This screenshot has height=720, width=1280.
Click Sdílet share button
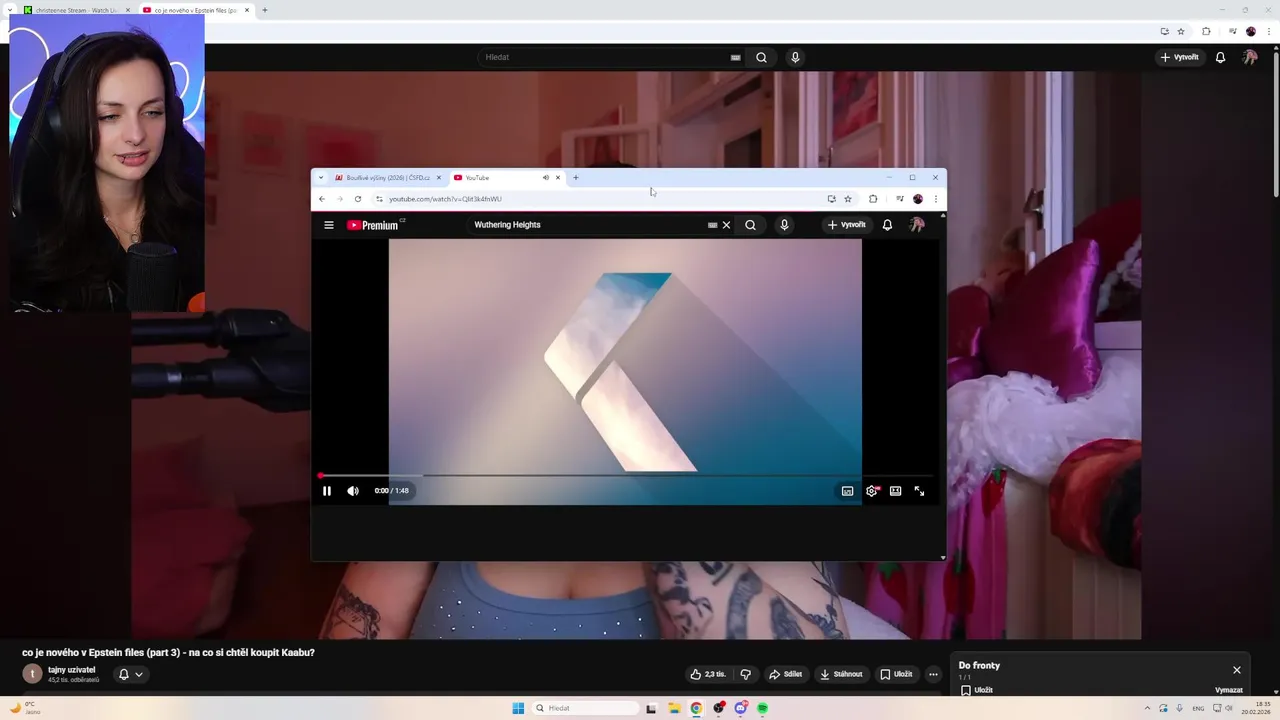click(x=785, y=674)
